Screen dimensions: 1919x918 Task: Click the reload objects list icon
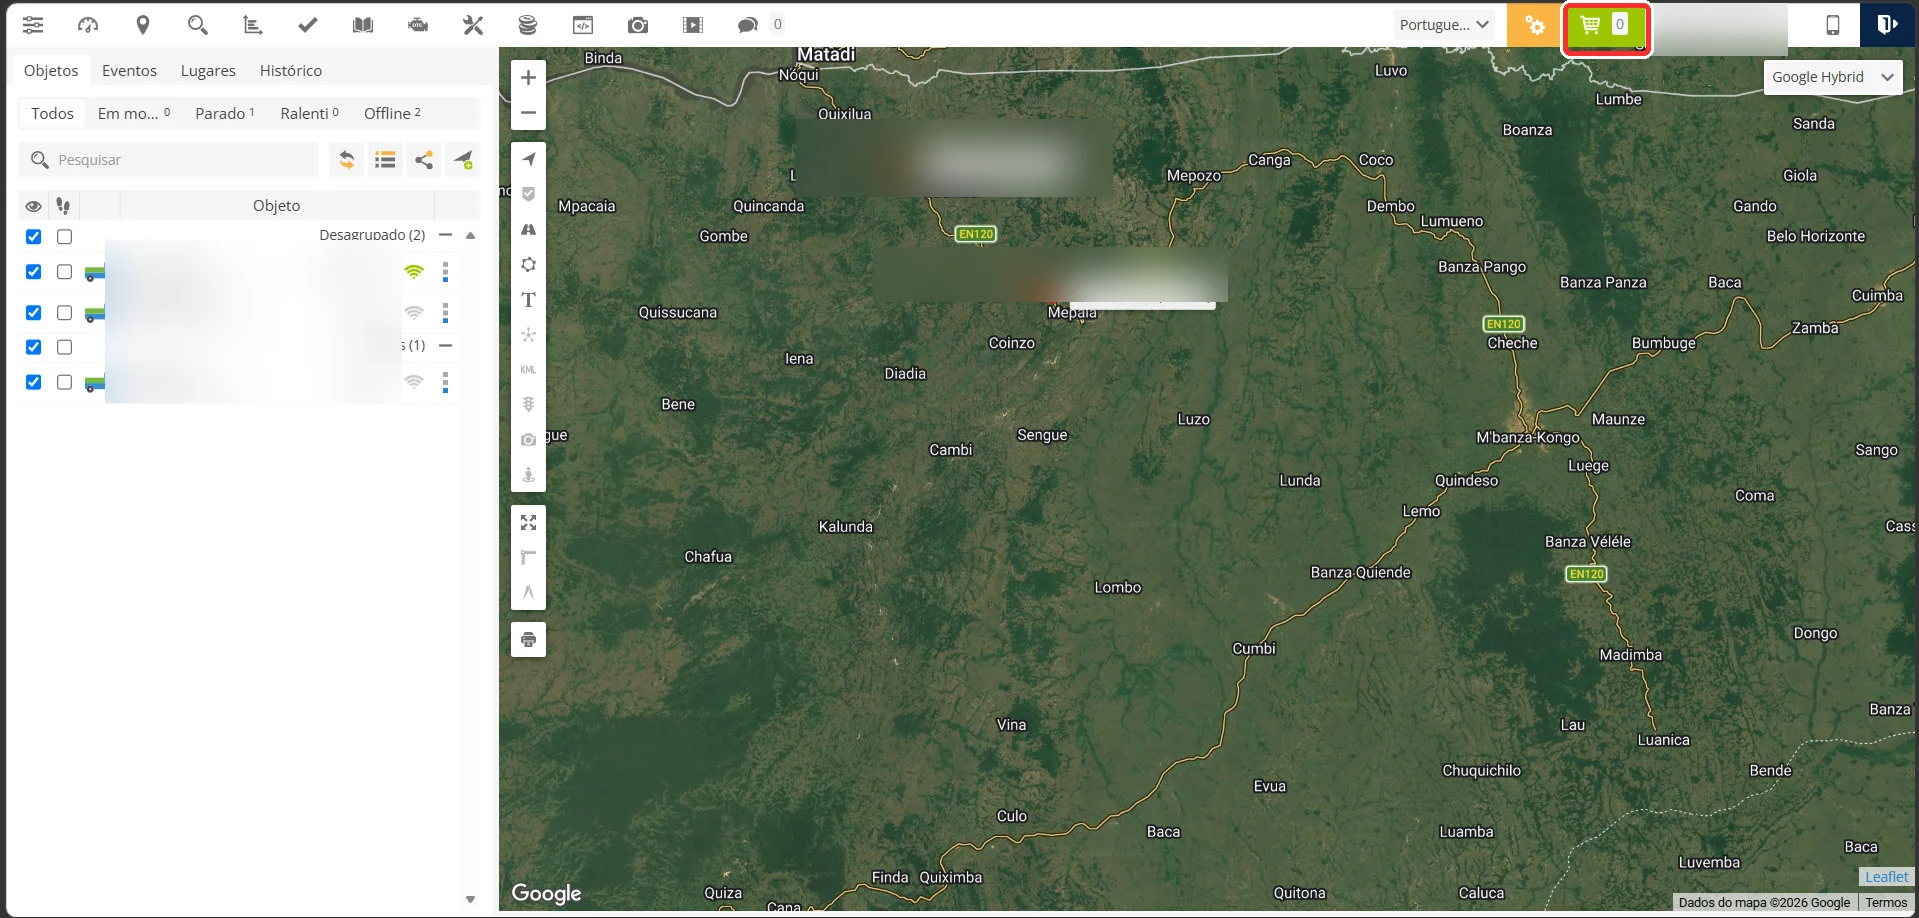coord(346,160)
